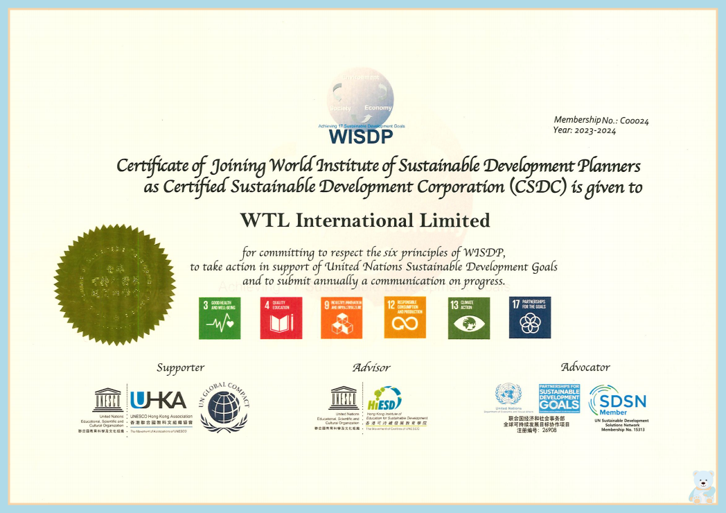Click 'to take action in support' line
The height and width of the screenshot is (513, 726).
(374, 267)
